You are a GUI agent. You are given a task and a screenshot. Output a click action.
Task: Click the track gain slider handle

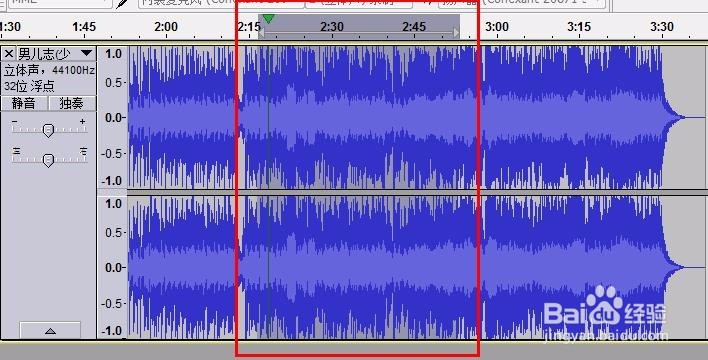[48, 131]
